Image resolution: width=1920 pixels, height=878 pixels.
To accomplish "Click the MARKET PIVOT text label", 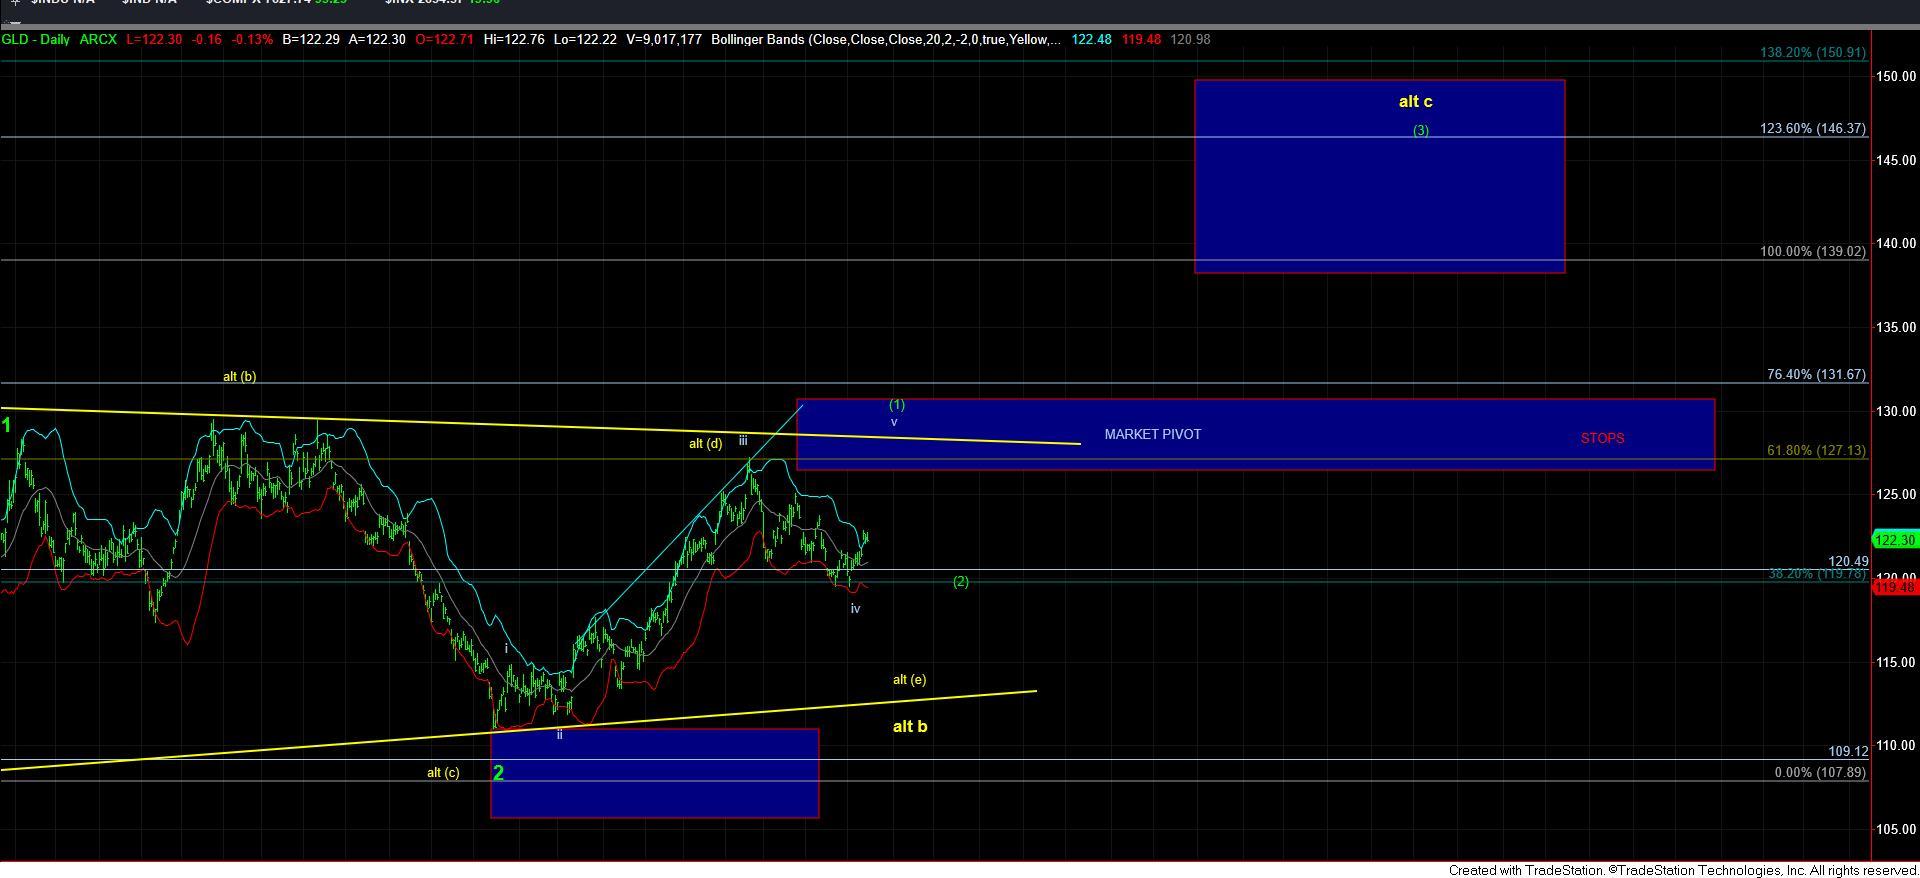I will [x=1153, y=434].
